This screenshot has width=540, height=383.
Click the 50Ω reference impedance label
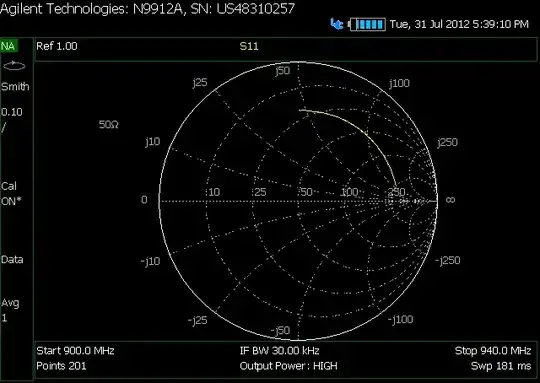[x=108, y=124]
